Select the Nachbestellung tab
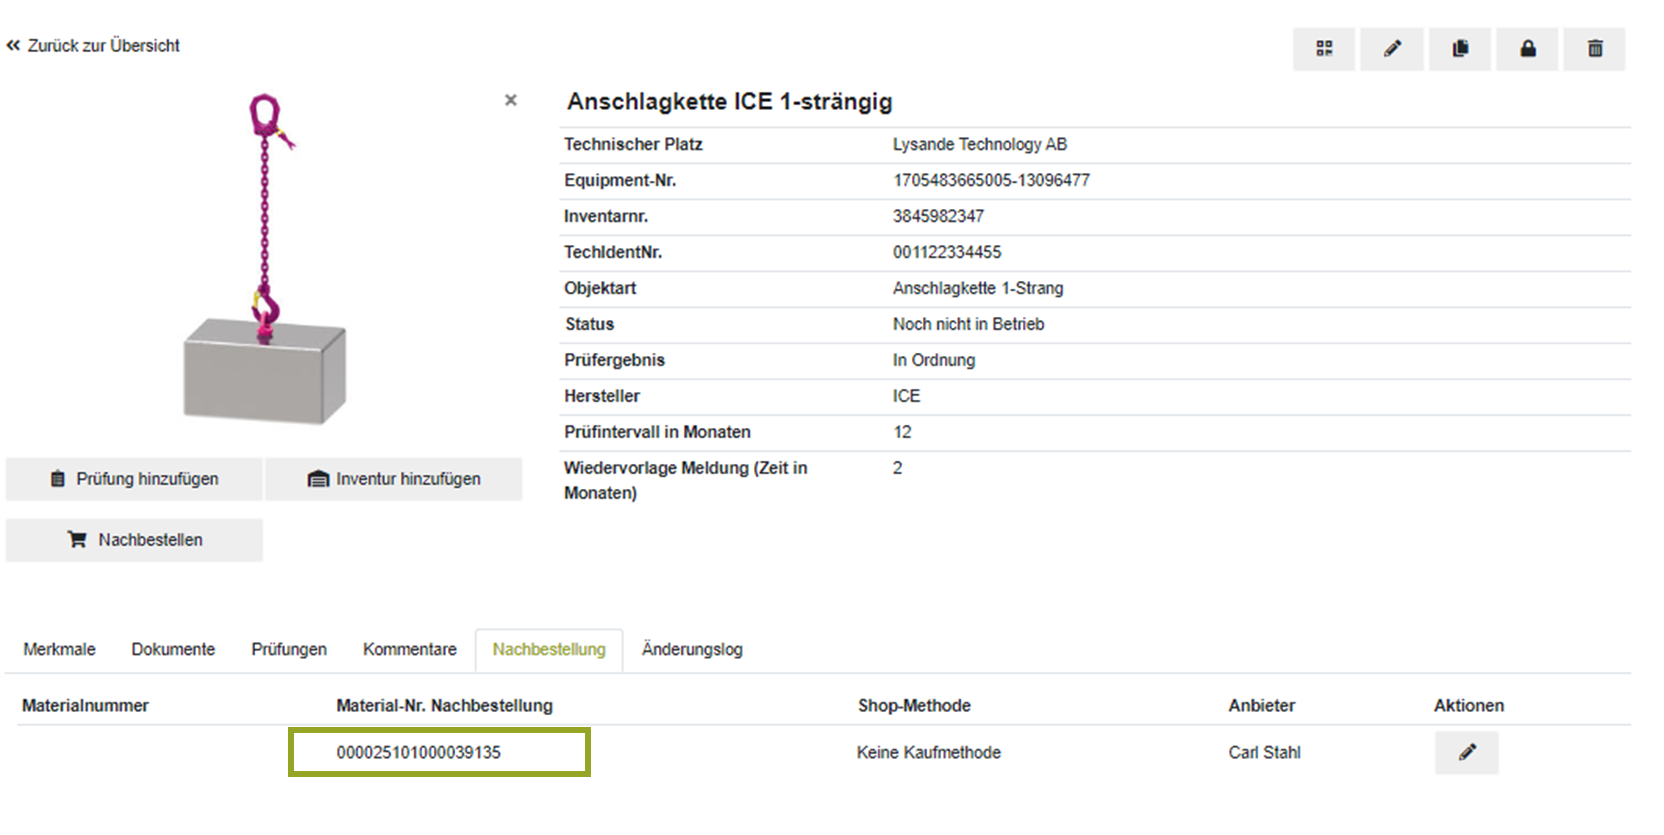The height and width of the screenshot is (835, 1664). click(x=549, y=650)
